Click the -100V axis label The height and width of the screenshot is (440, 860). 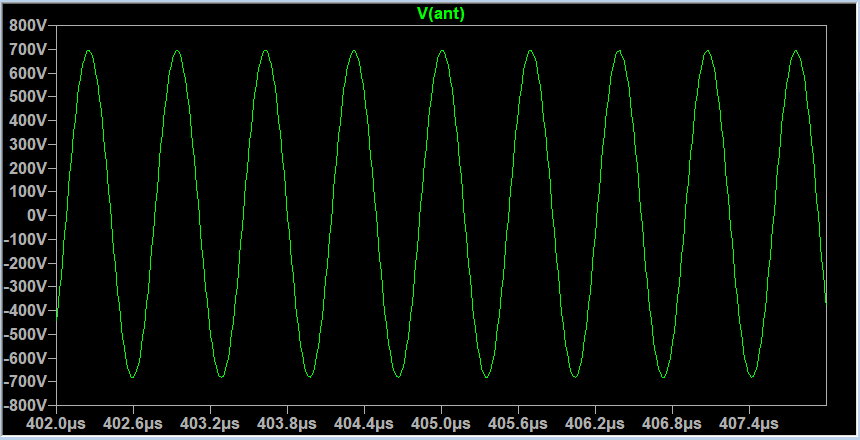25,240
